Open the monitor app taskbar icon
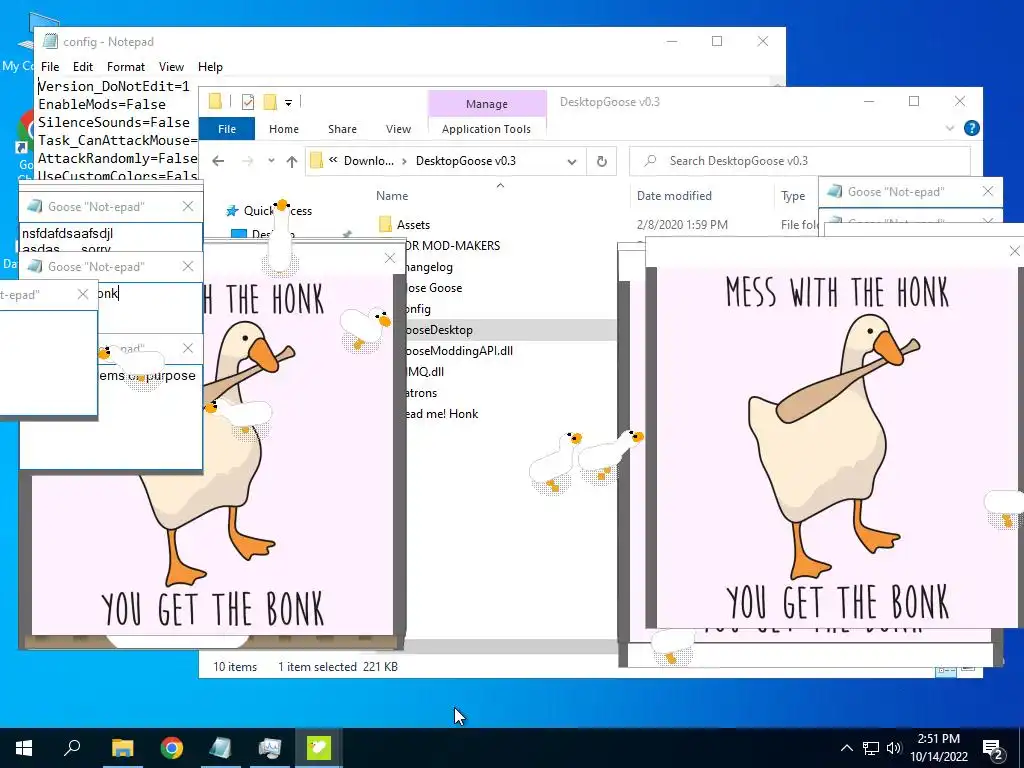This screenshot has width=1024, height=768. (x=270, y=748)
